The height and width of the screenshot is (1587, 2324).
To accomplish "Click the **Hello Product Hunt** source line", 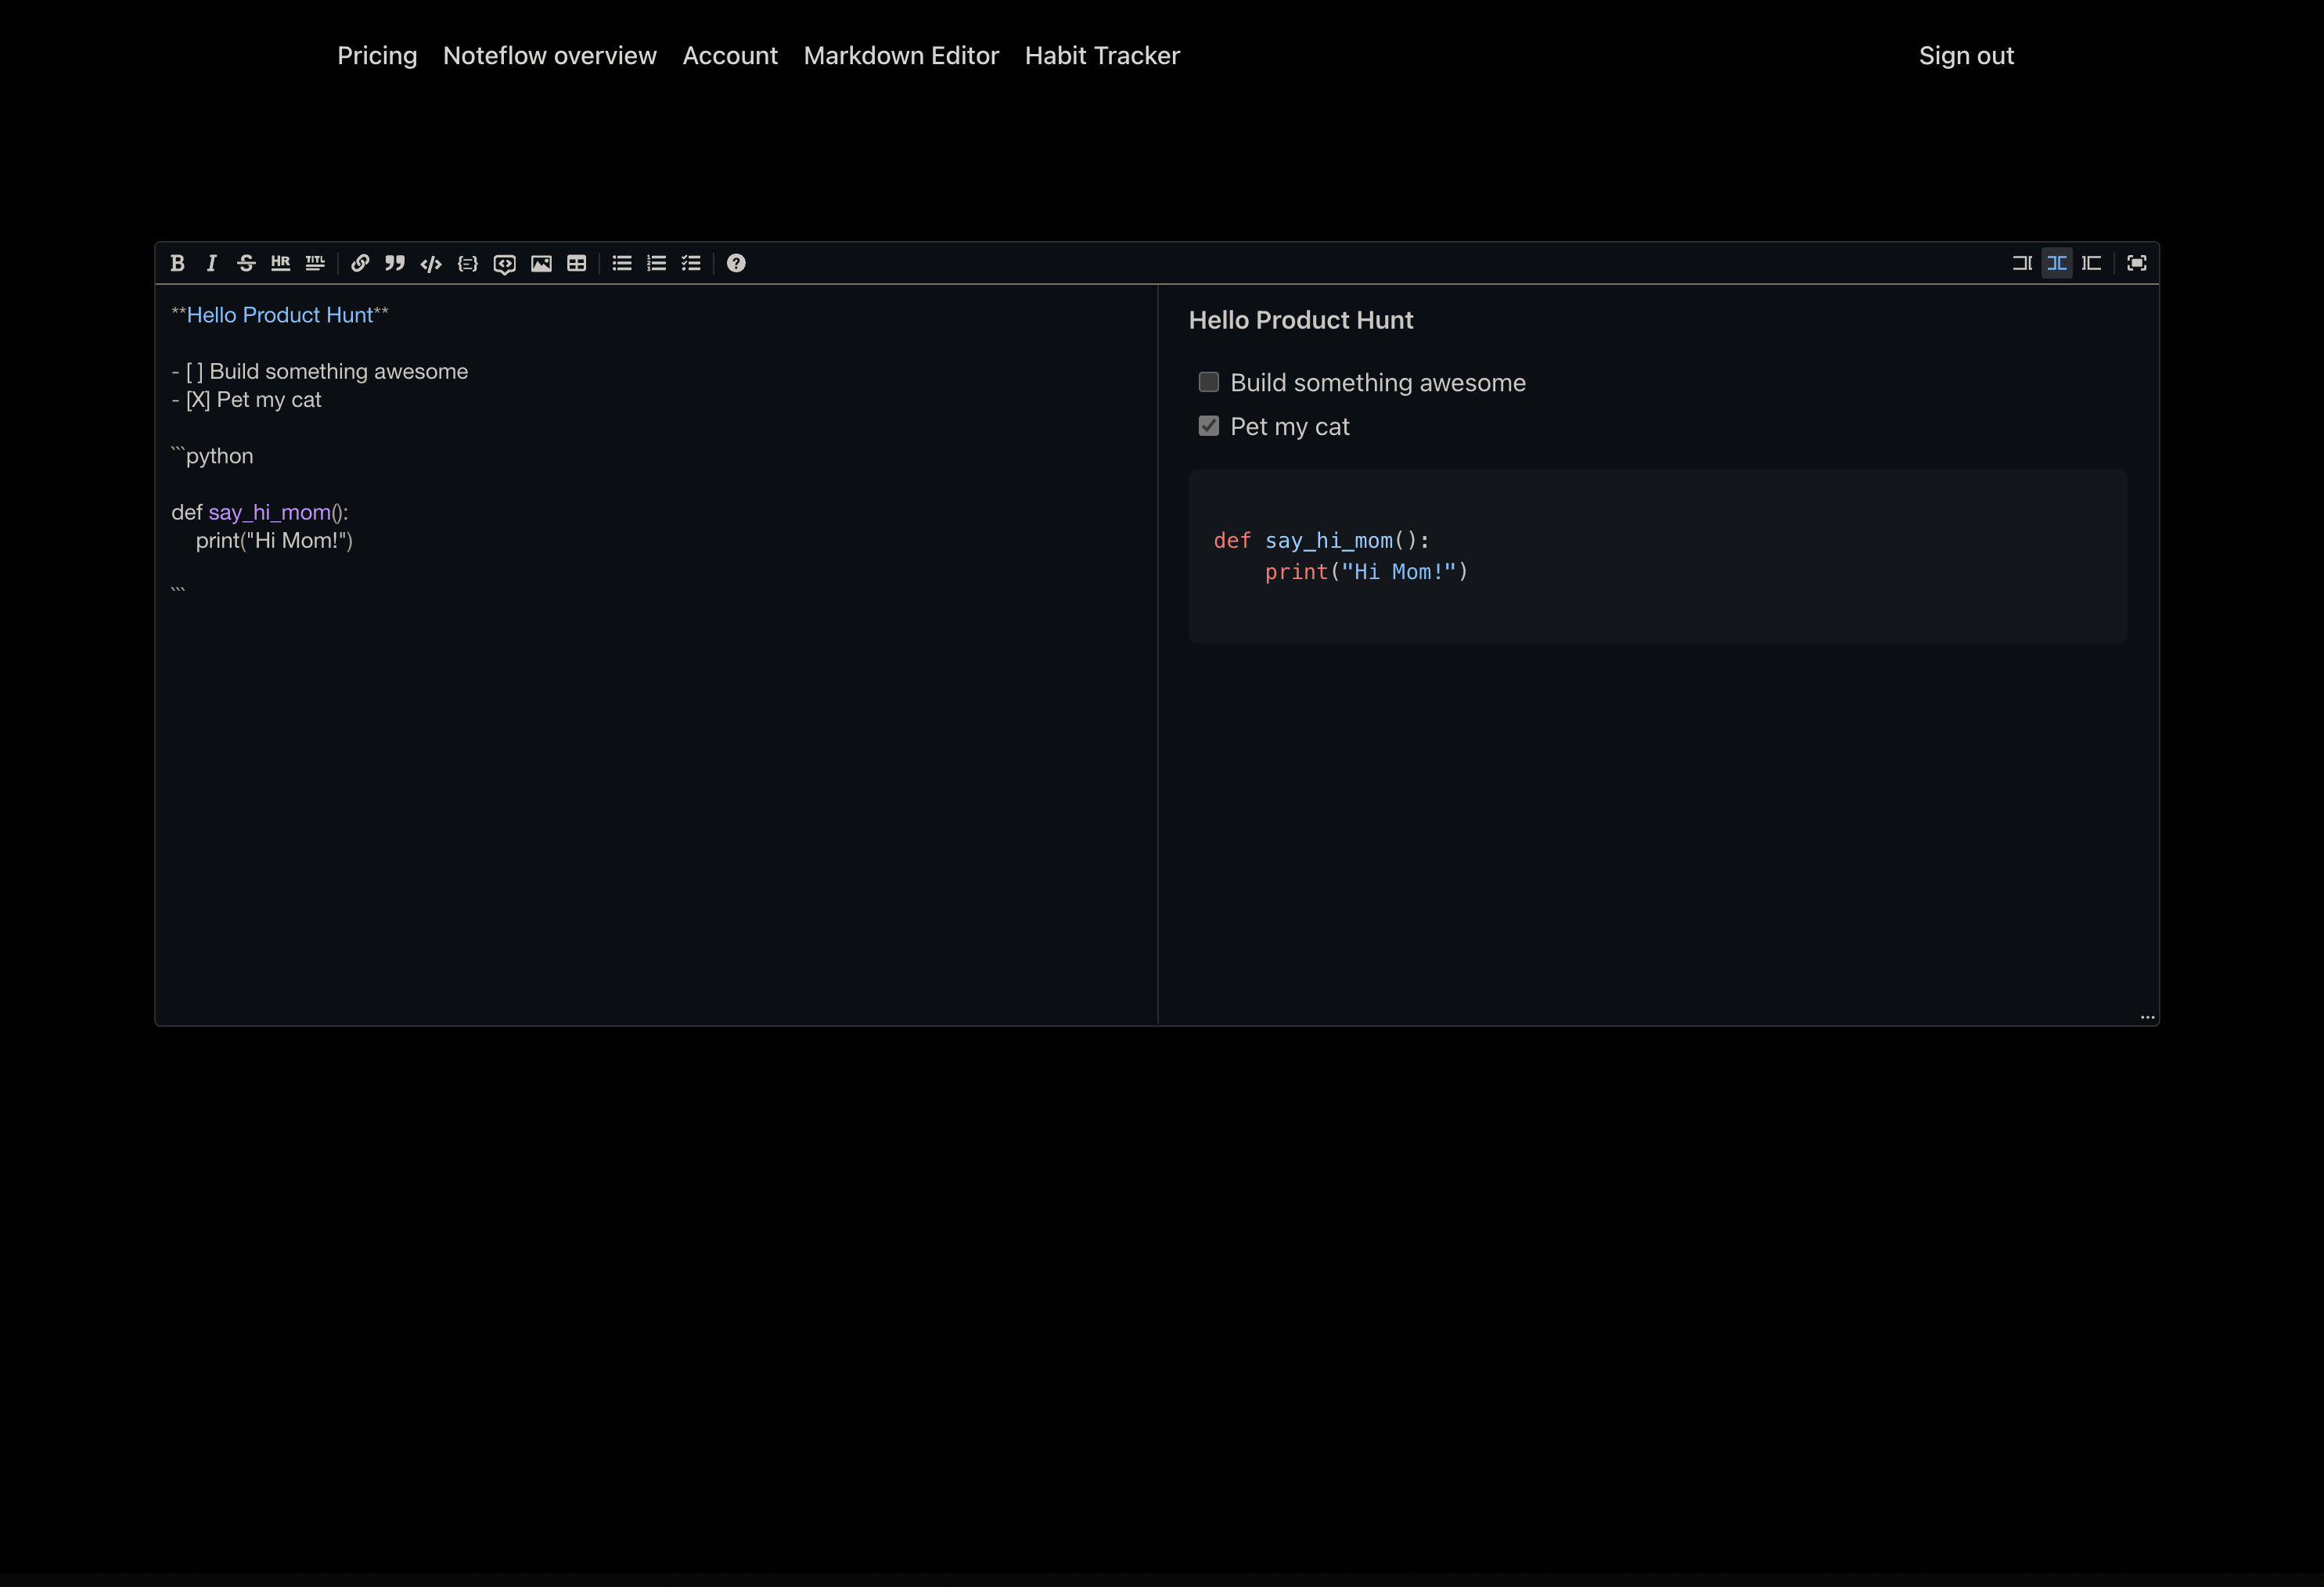I will pos(280,315).
